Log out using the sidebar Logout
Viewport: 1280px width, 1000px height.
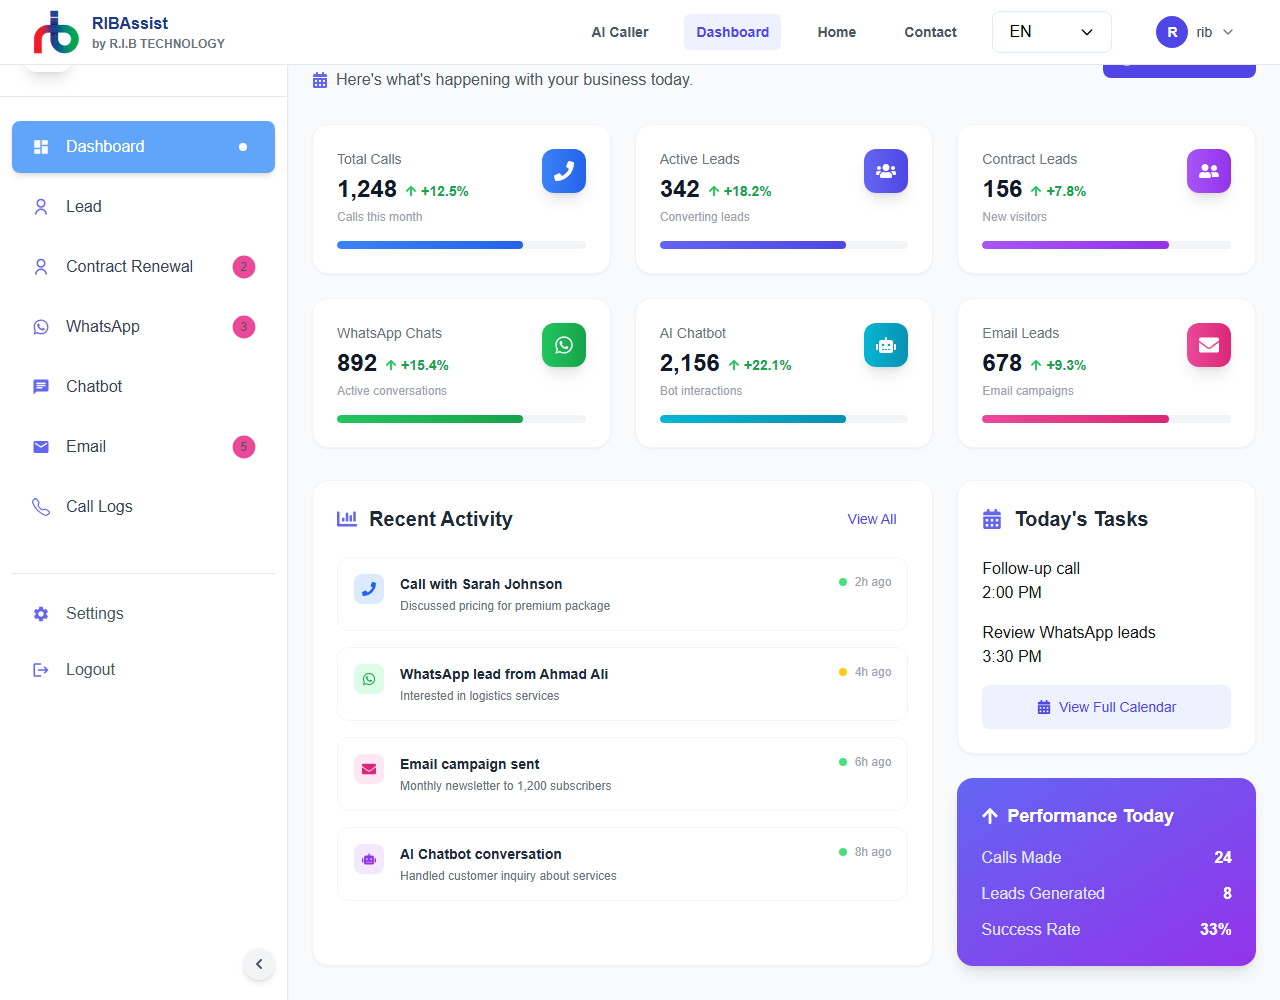[90, 670]
